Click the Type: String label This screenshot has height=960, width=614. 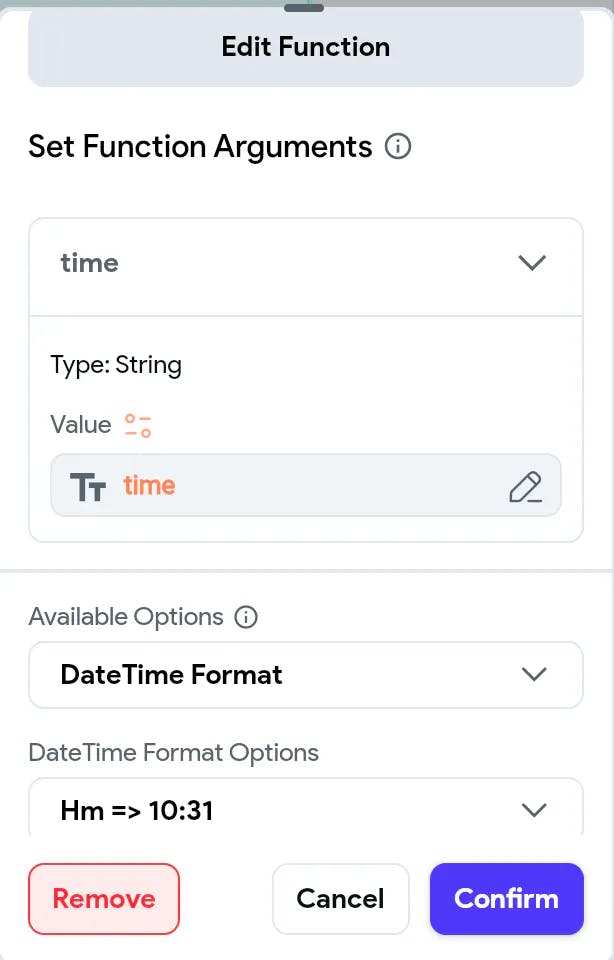(116, 365)
